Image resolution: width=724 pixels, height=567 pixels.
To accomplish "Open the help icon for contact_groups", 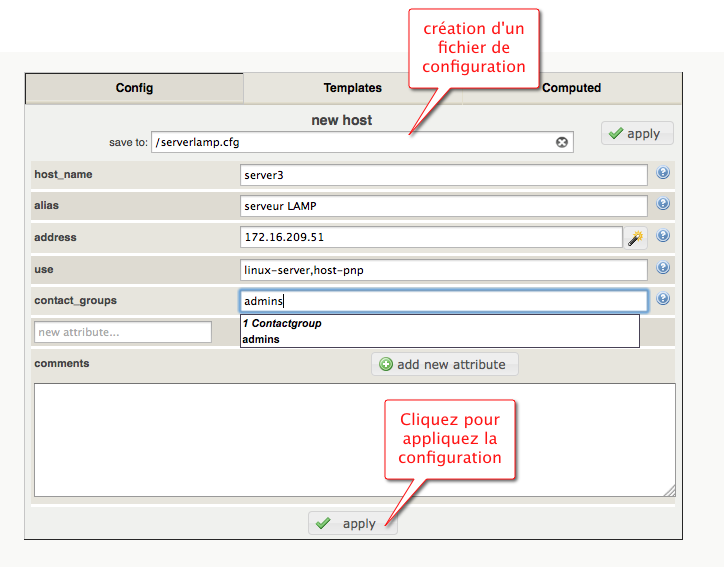I will [x=662, y=299].
